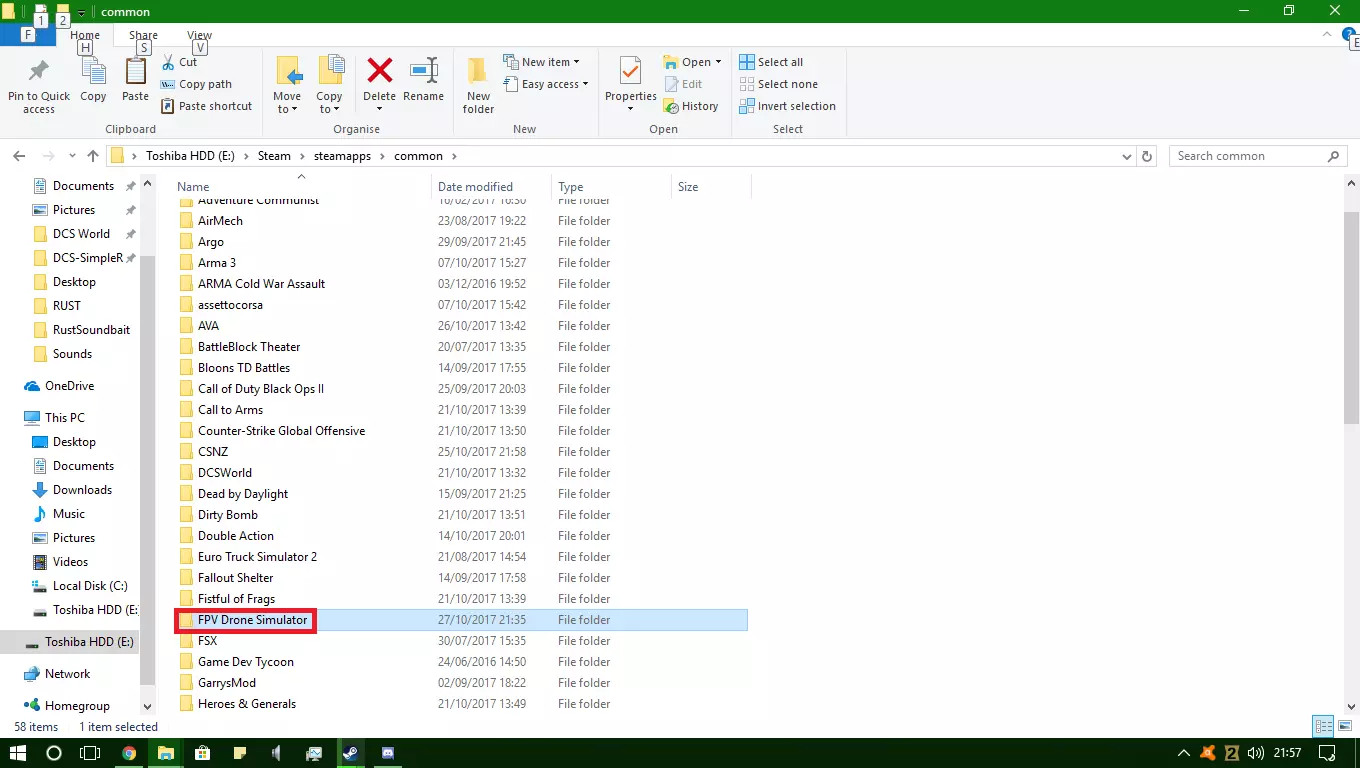Screen dimensions: 1360x768
Task: Show the recent locations dropdown
Action: point(70,156)
